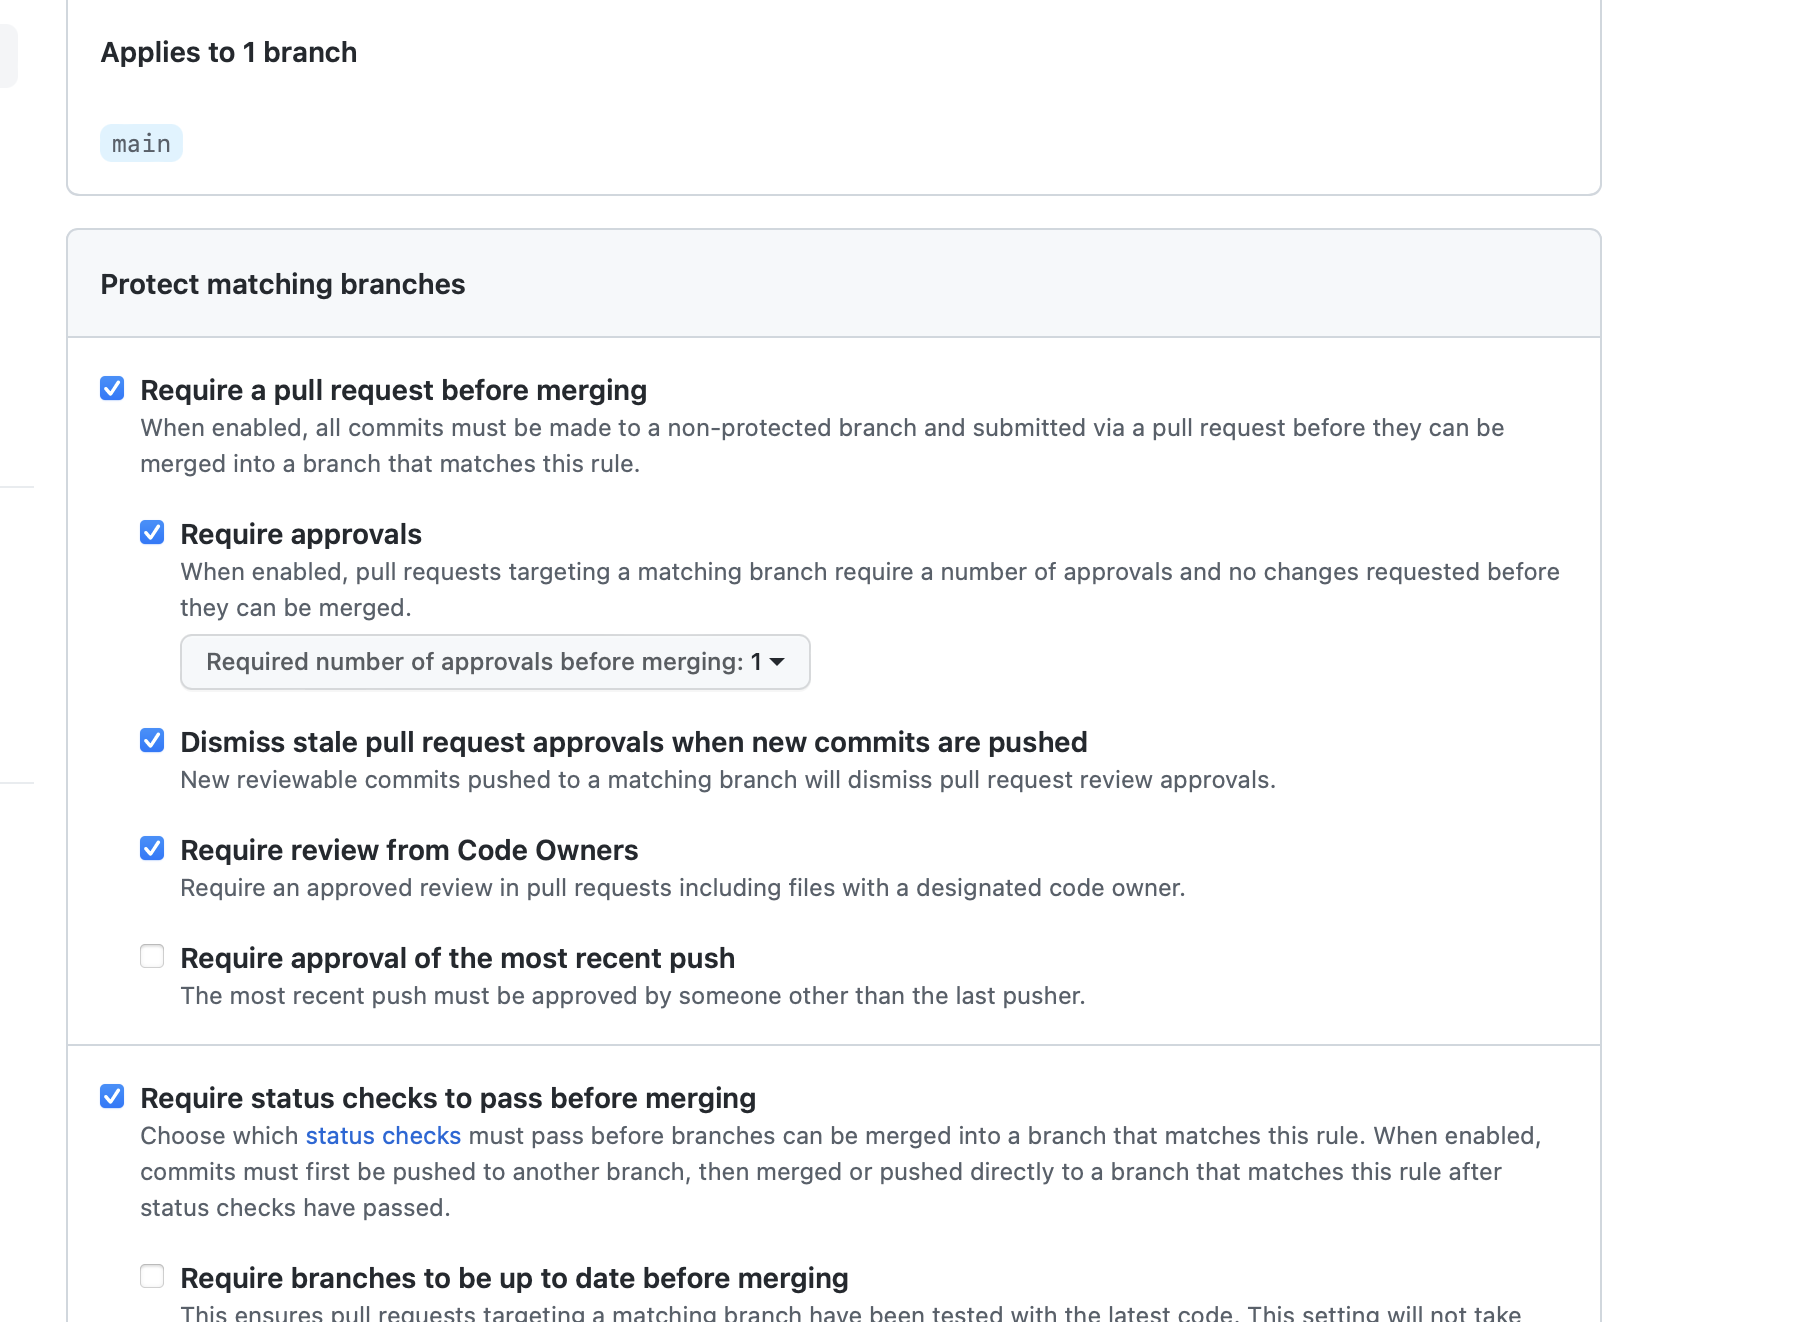Screen dimensions: 1812x1322
Task: Click the "Applies to 1 branch" heading
Action: tap(228, 52)
